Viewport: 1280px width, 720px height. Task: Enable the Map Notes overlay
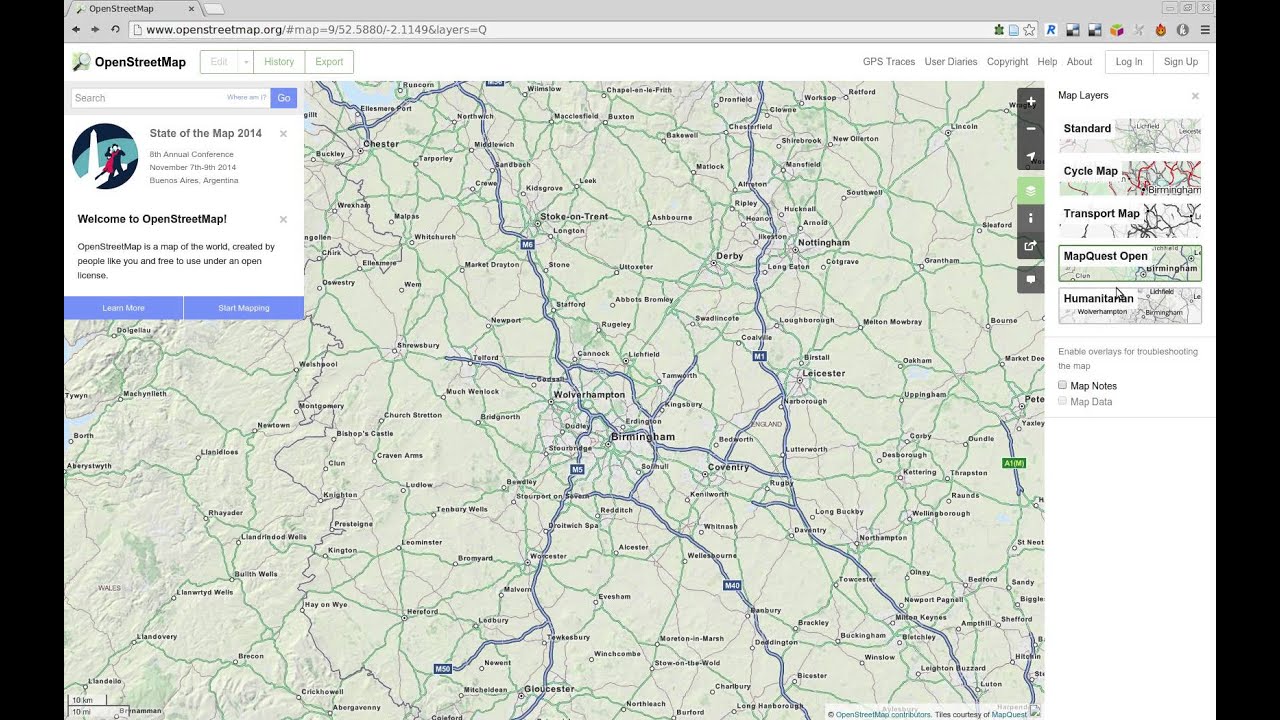pyautogui.click(x=1063, y=385)
